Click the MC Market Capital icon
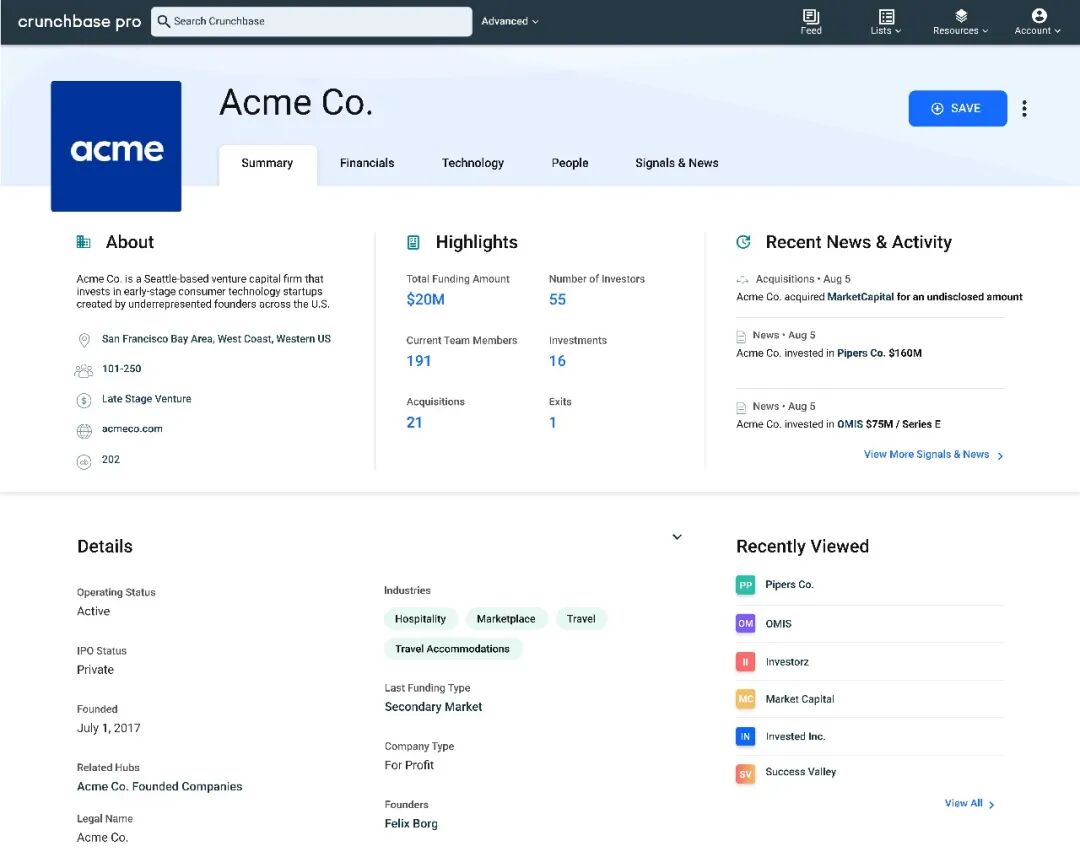The image size is (1080, 857). [745, 699]
